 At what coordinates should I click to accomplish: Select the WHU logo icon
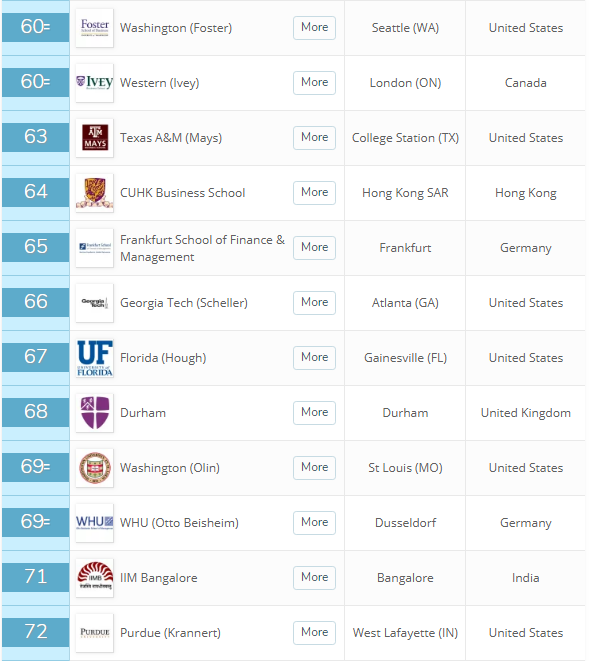(x=95, y=523)
